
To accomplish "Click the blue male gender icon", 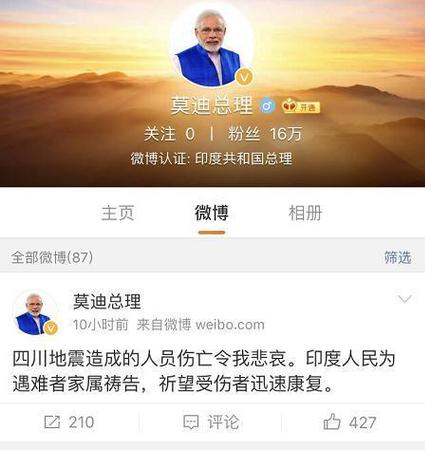I will pos(267,106).
